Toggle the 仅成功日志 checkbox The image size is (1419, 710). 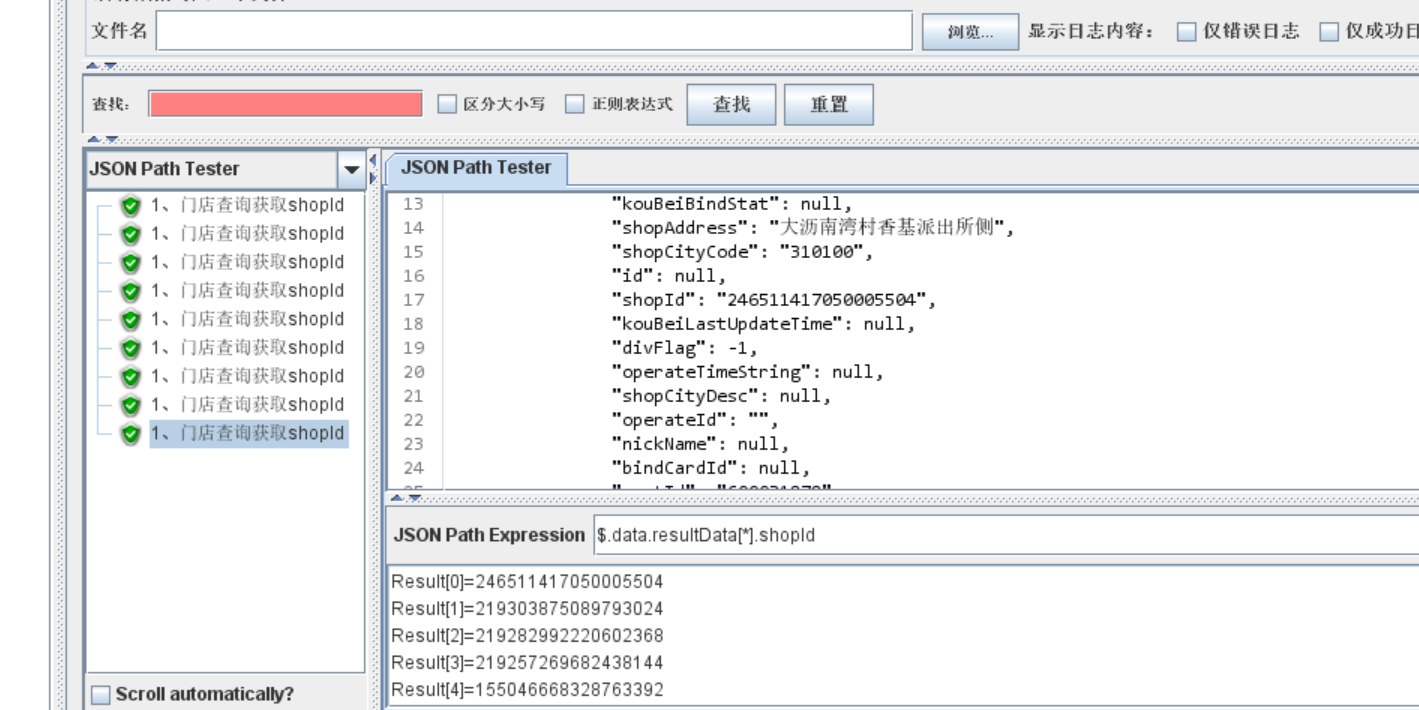pos(1329,31)
